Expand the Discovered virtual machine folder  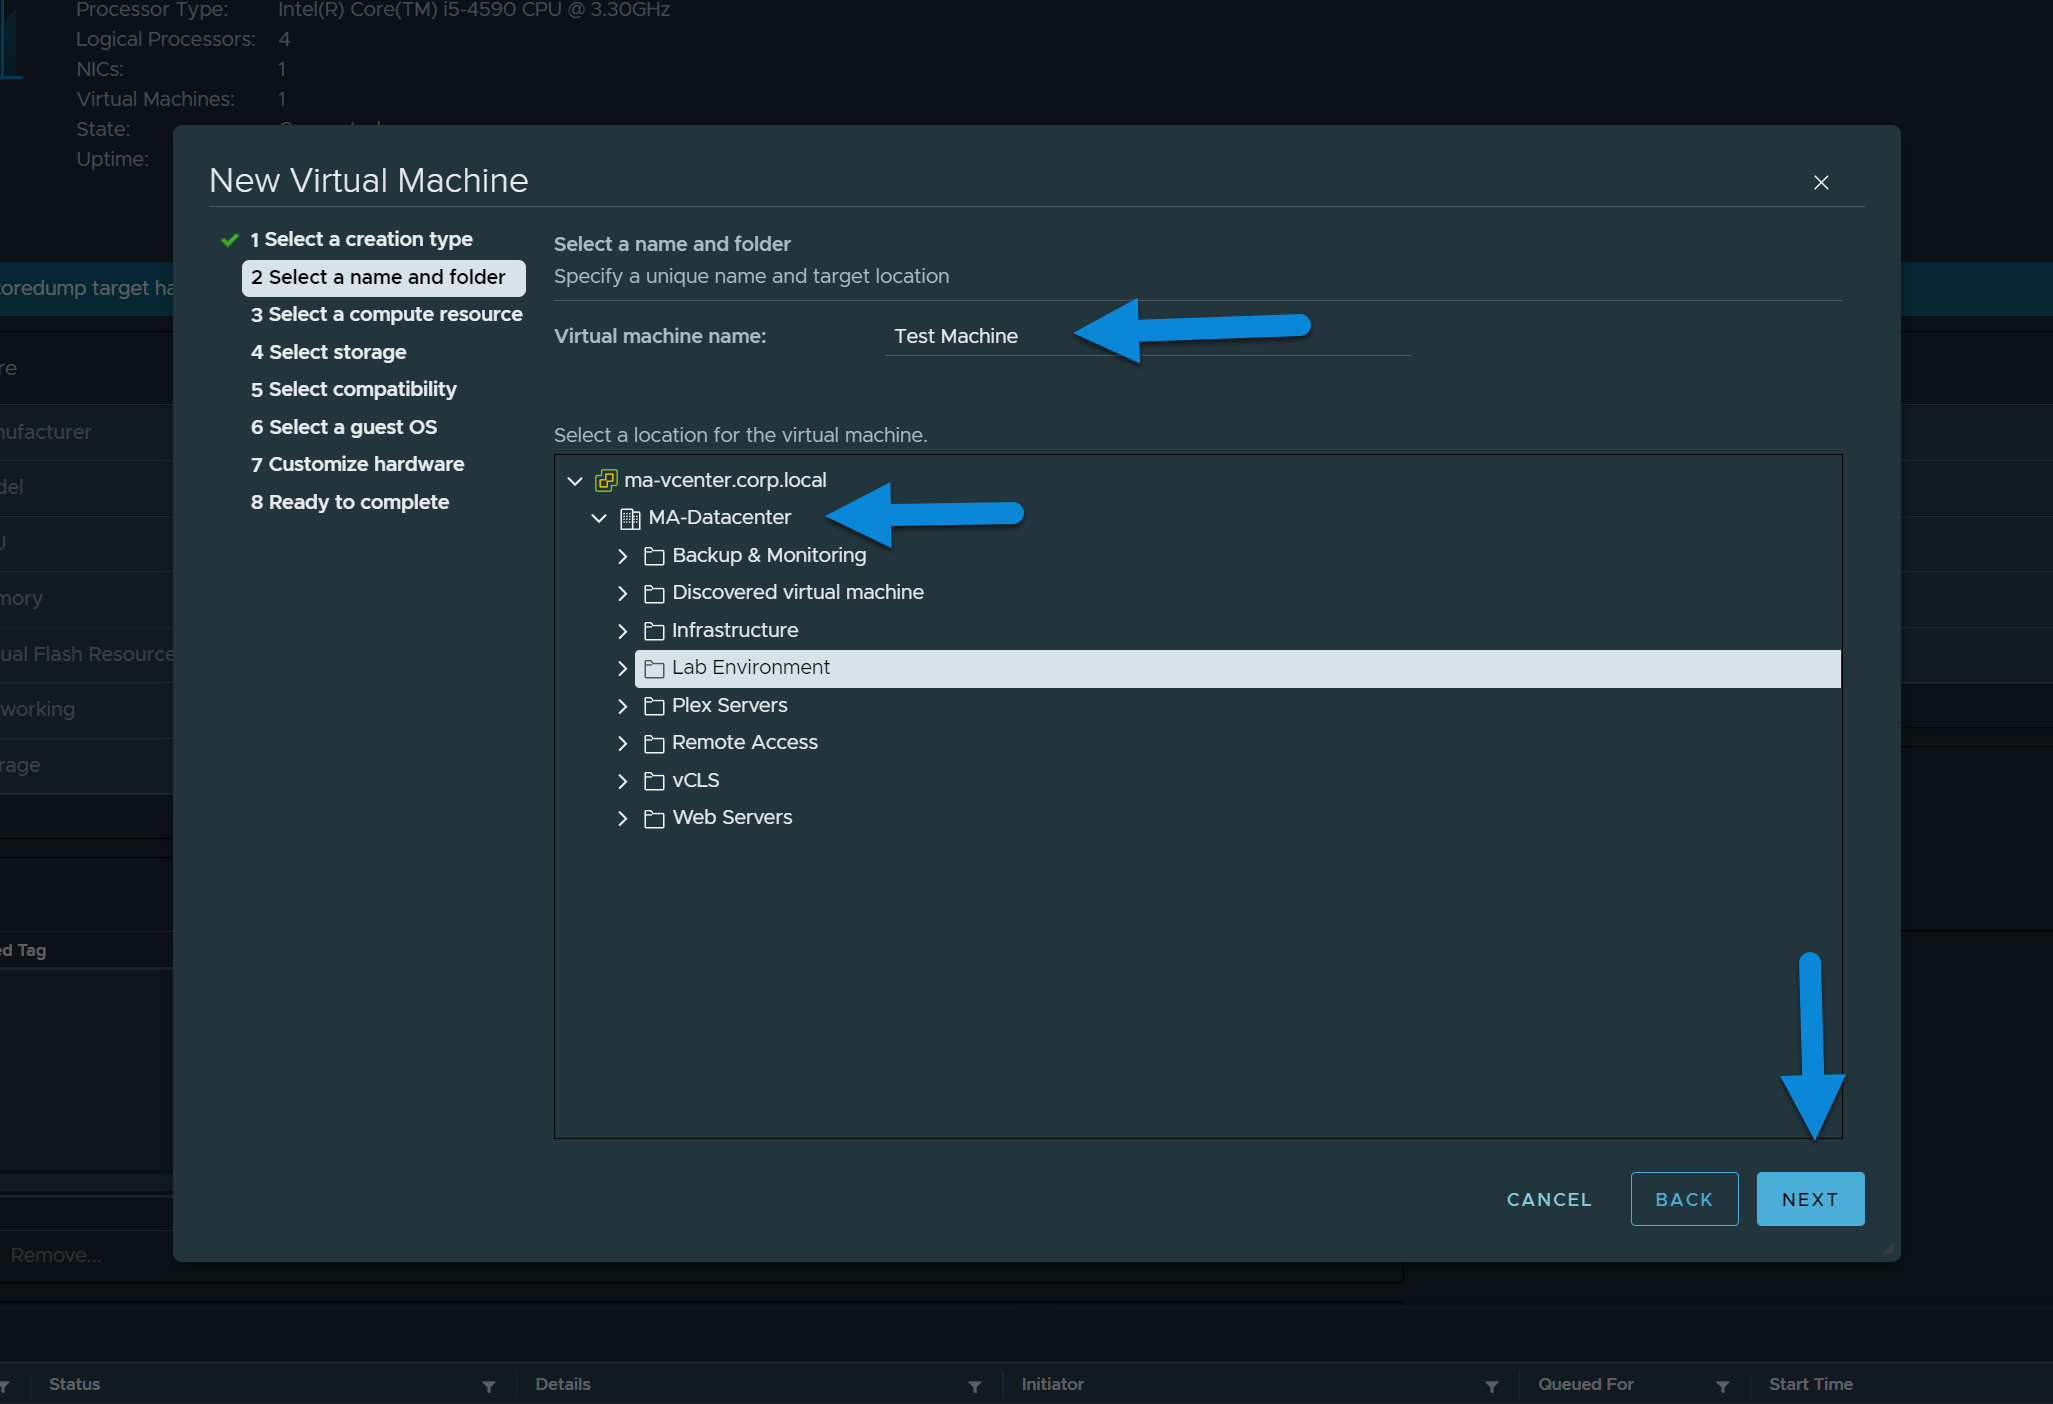pos(623,594)
